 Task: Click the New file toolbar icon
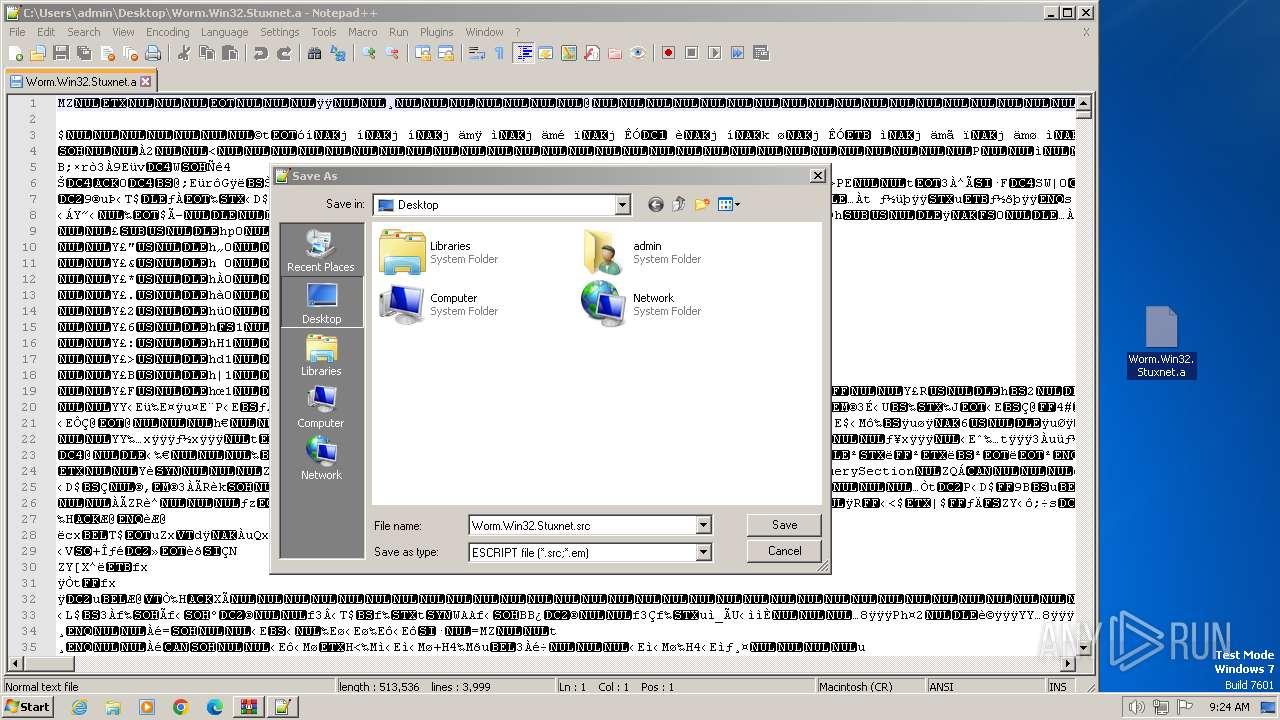(x=16, y=53)
